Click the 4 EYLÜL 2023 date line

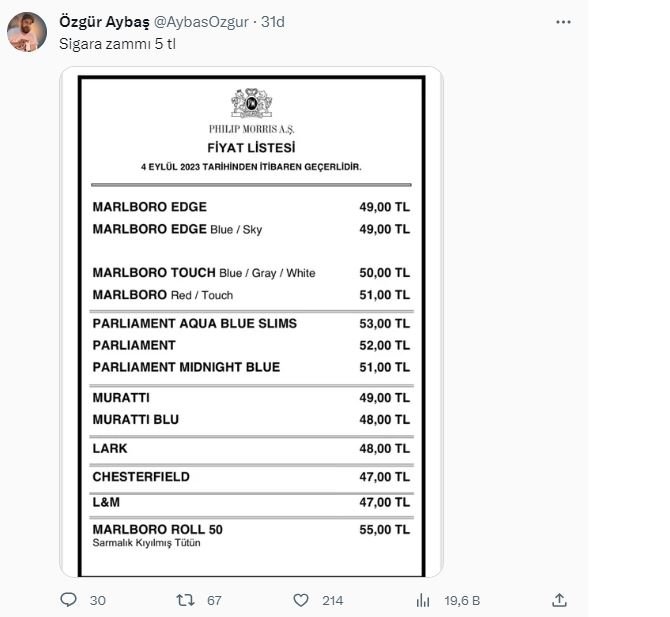[x=250, y=167]
